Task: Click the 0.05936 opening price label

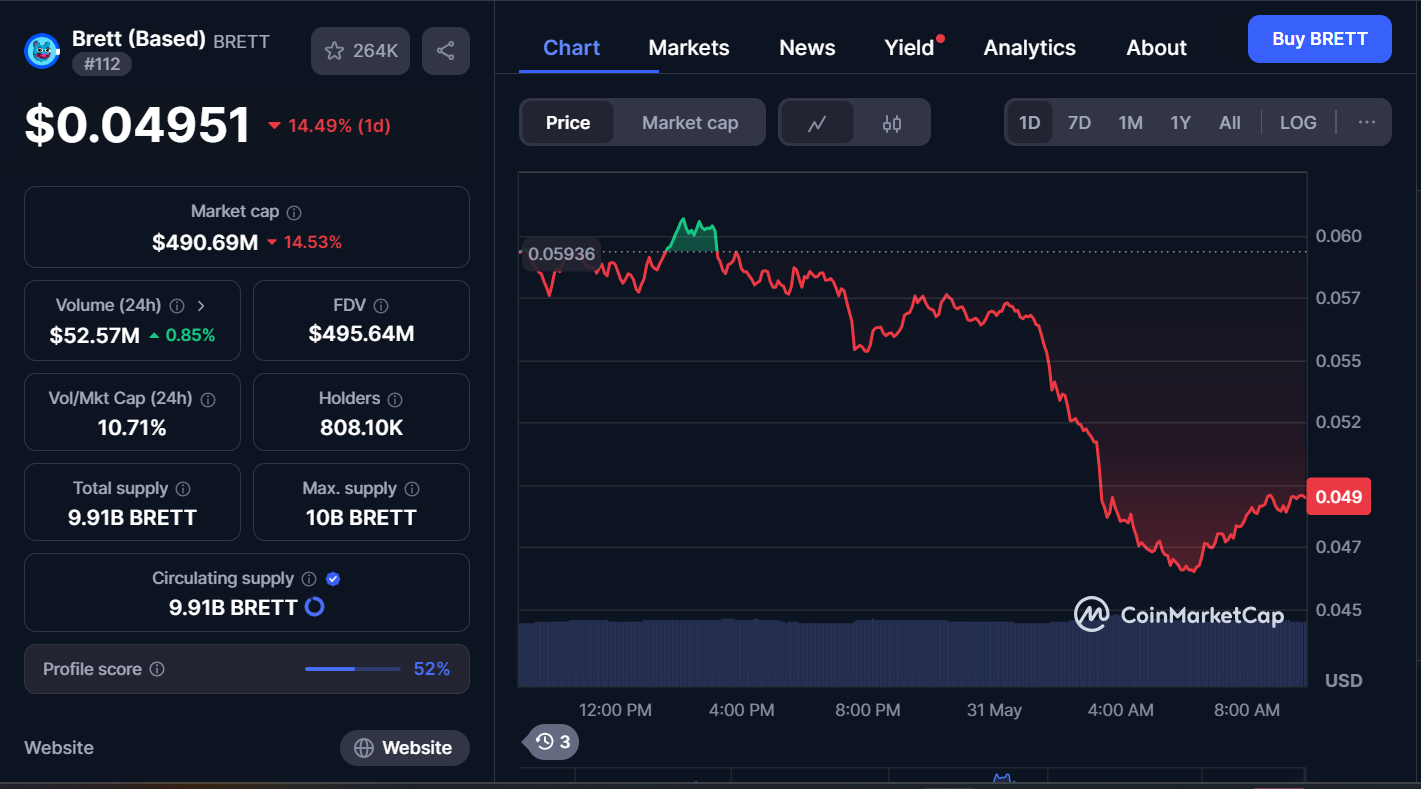Action: coord(561,254)
